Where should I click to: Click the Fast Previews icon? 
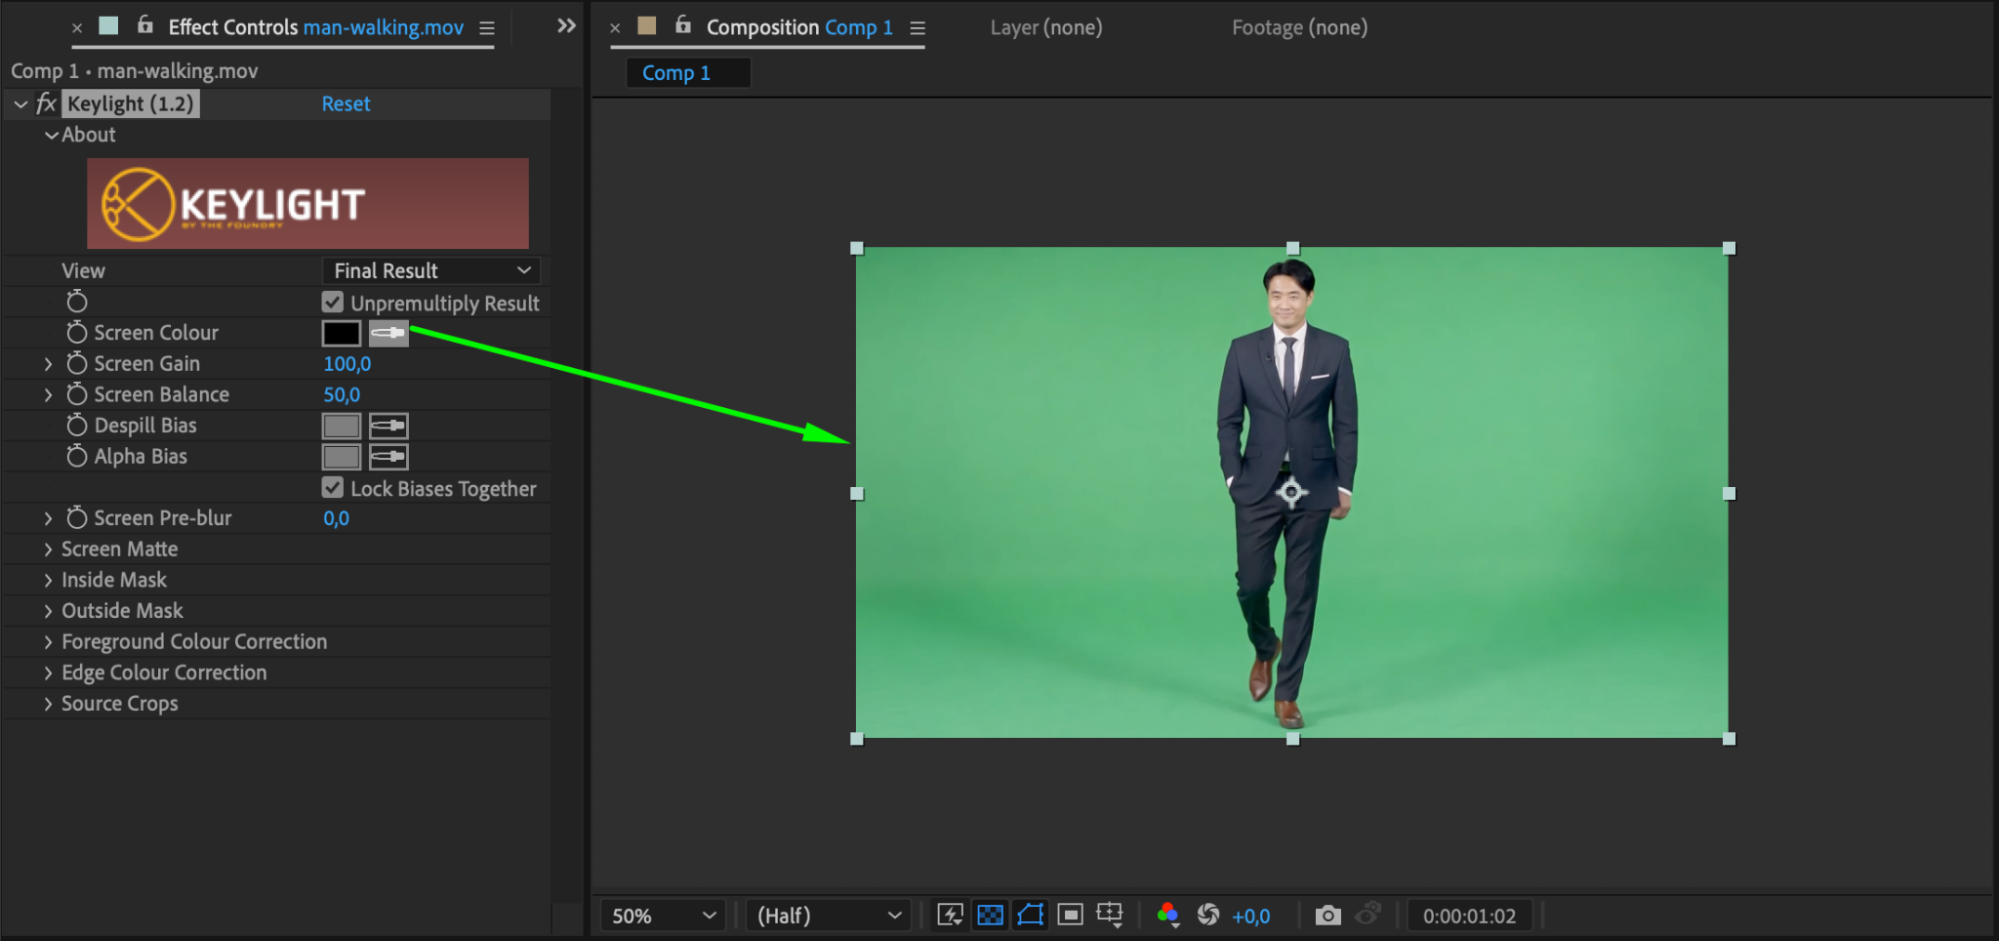click(x=949, y=915)
